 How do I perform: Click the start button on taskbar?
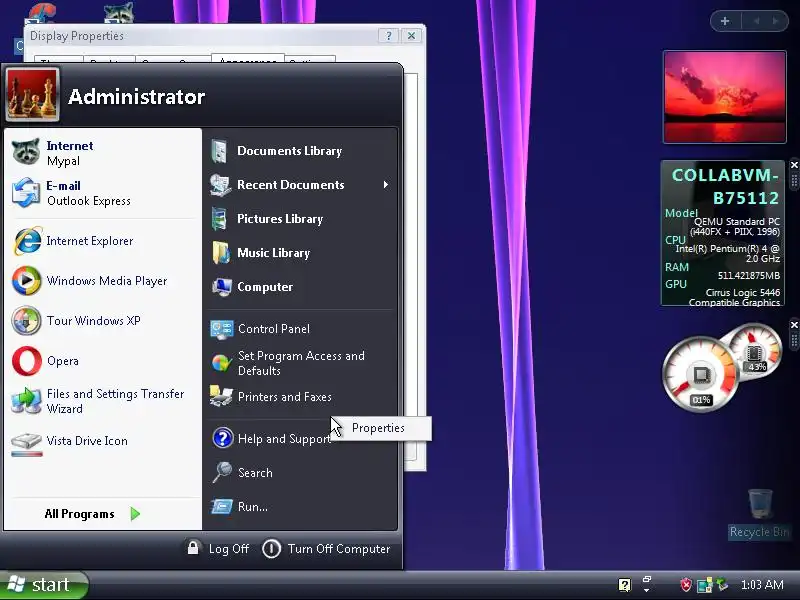point(44,585)
